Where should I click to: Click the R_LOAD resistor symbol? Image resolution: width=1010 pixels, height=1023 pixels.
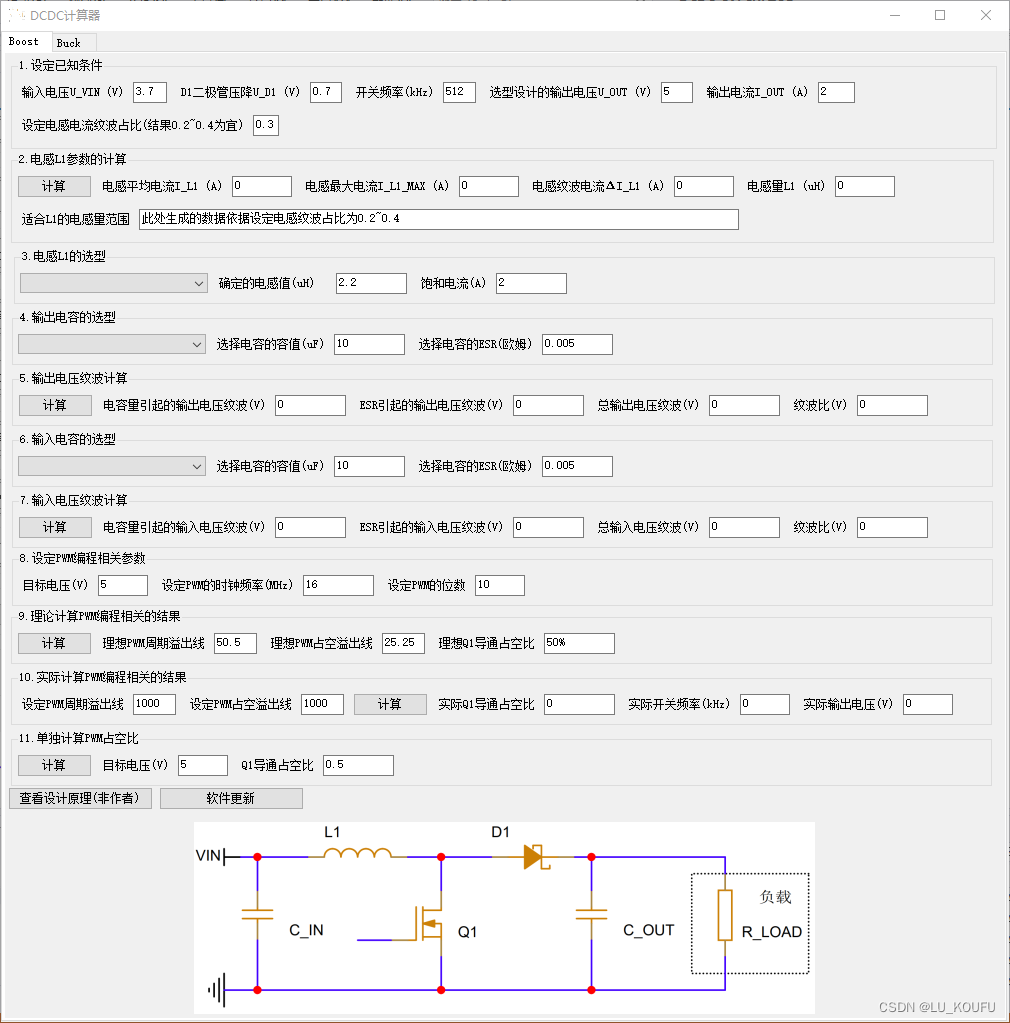point(725,915)
